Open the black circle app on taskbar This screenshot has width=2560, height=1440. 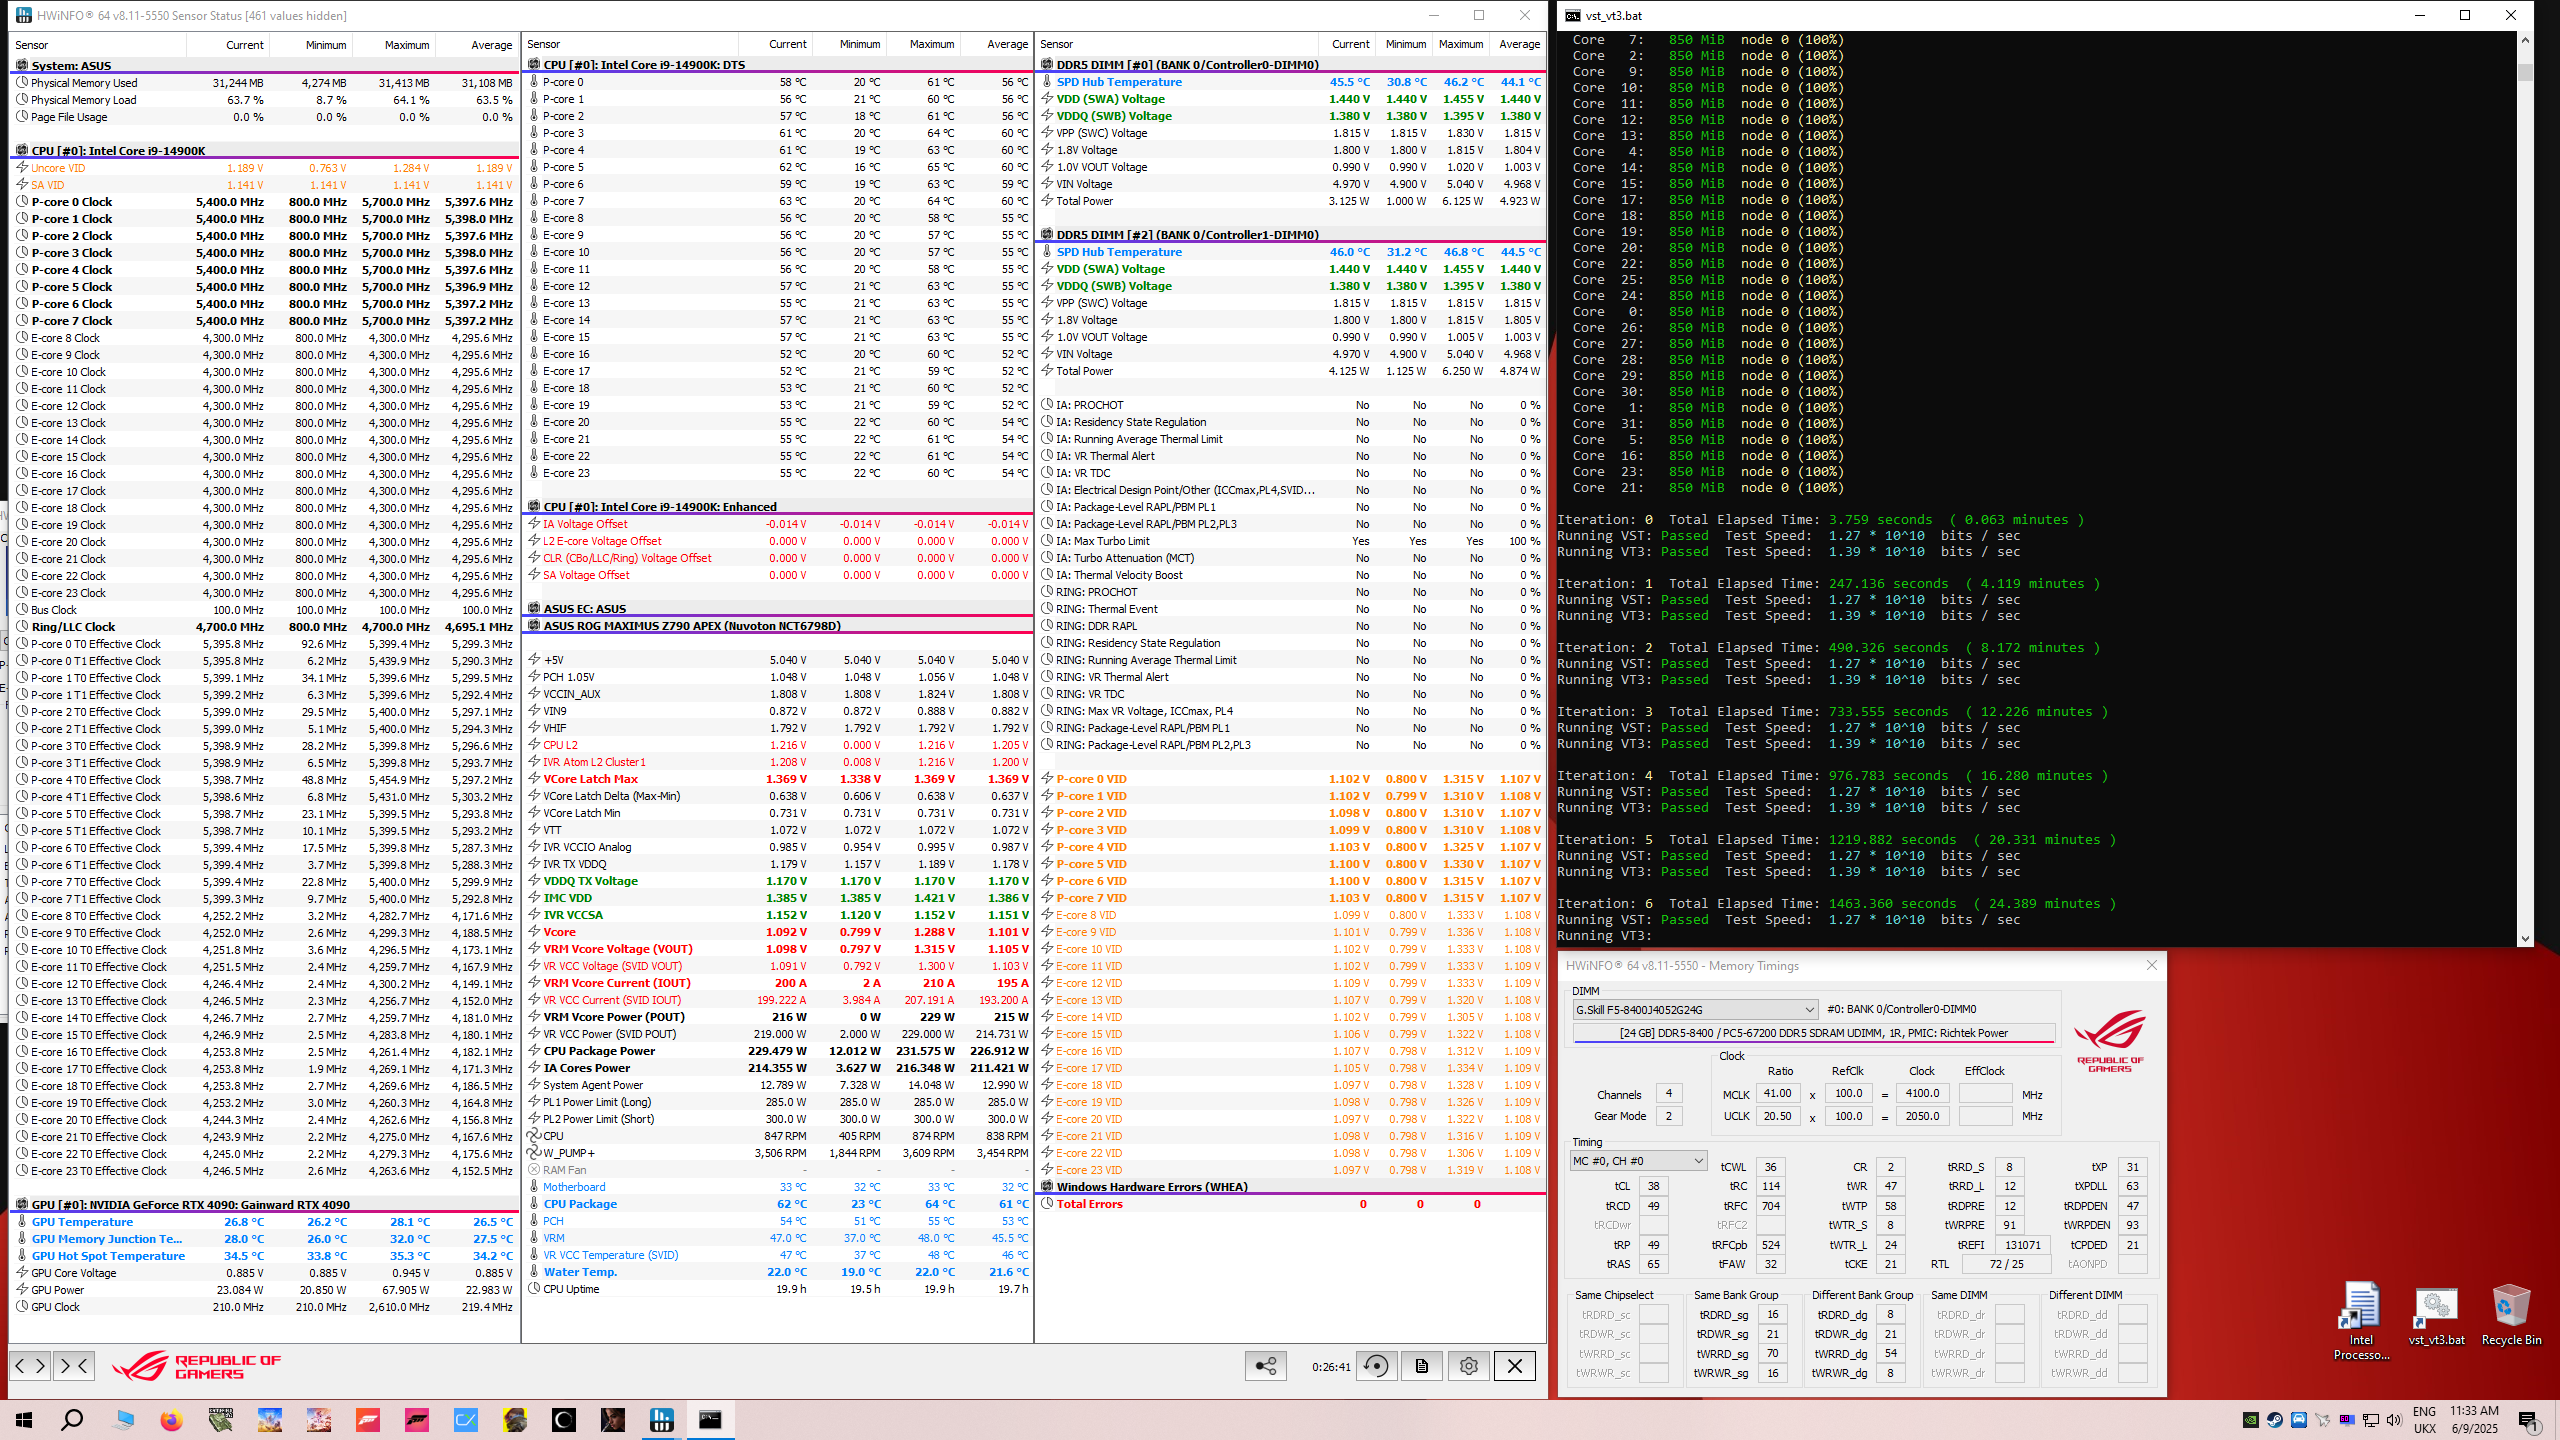point(564,1420)
